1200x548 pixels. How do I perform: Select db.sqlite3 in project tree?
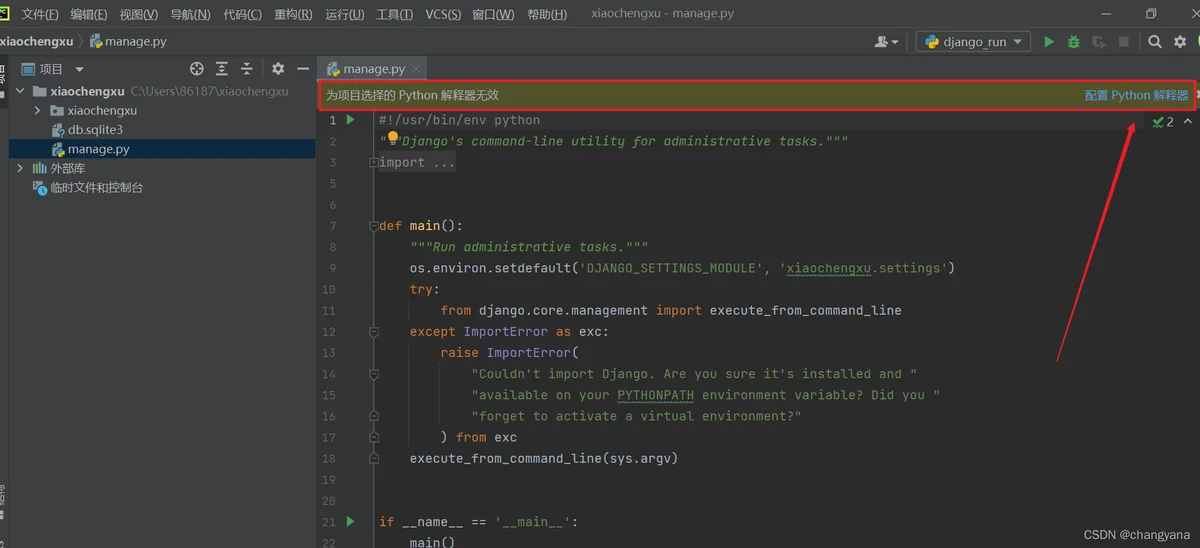pyautogui.click(x=95, y=130)
